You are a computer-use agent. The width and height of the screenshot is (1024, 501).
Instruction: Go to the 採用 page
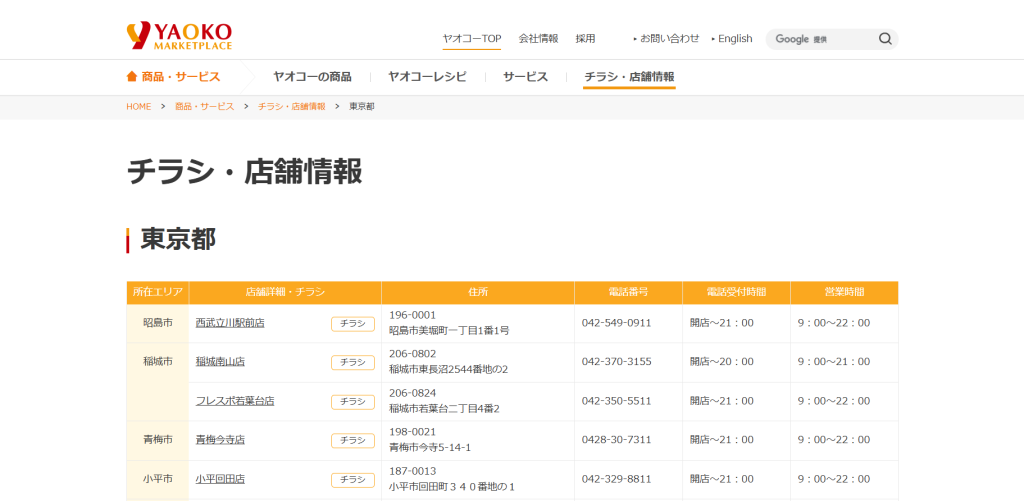pos(585,39)
